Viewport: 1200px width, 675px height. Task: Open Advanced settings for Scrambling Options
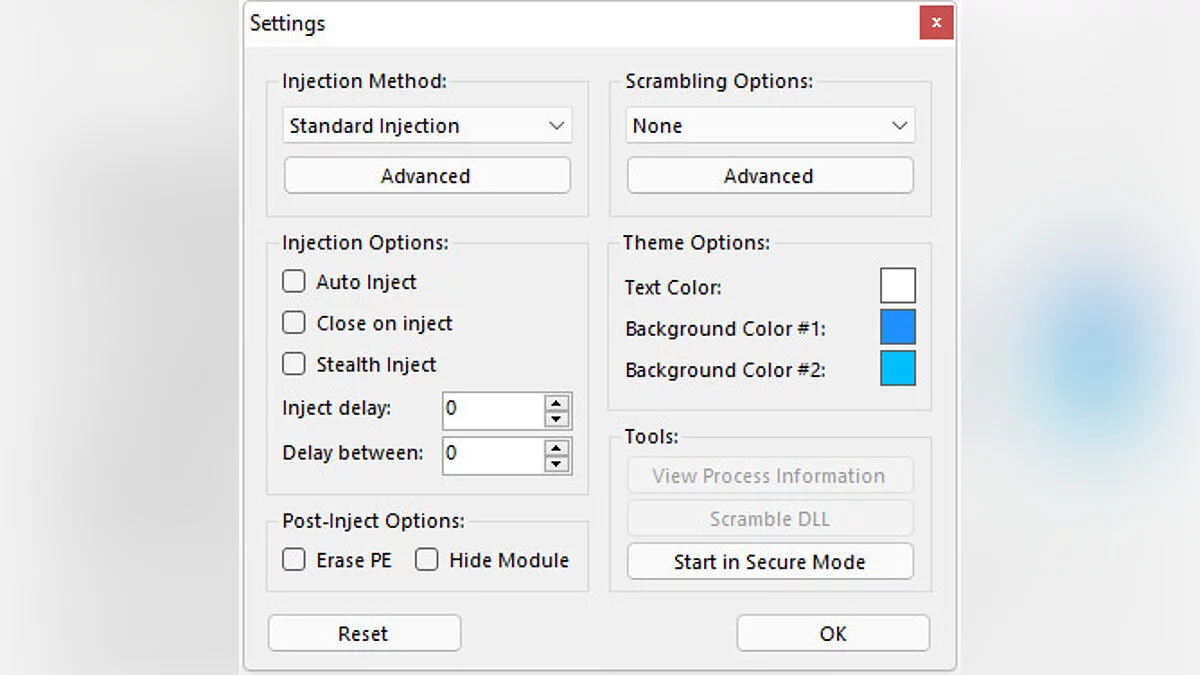(770, 175)
